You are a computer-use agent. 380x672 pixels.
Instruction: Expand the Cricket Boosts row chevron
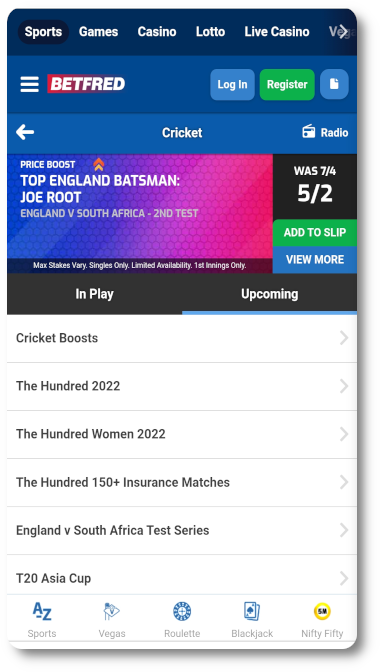pos(344,338)
